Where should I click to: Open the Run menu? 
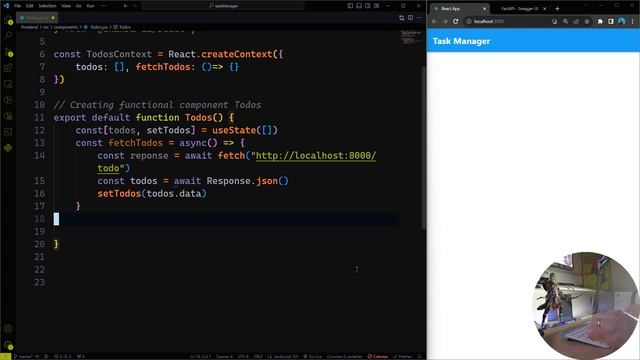(91, 6)
